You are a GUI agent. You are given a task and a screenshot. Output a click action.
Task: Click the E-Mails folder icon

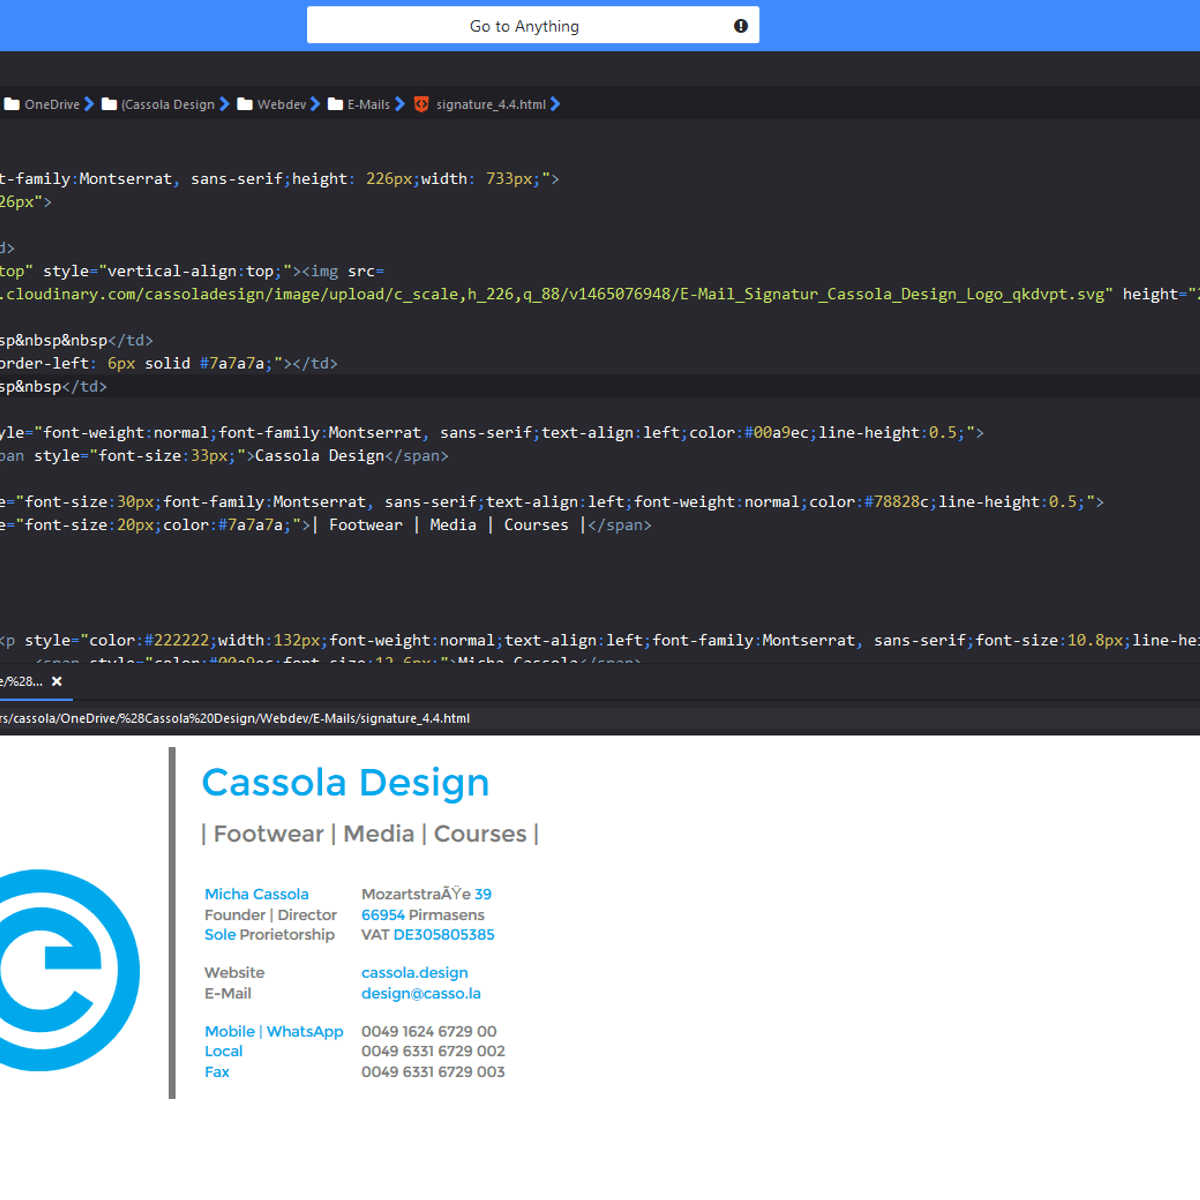click(336, 104)
